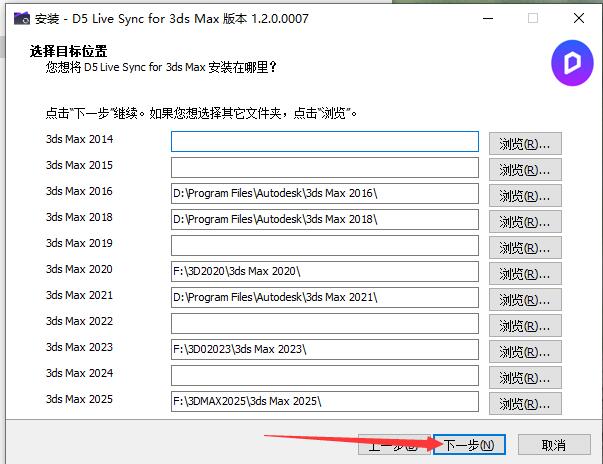Click the 3ds Max 2020 label
The height and width of the screenshot is (464, 603).
[79, 269]
